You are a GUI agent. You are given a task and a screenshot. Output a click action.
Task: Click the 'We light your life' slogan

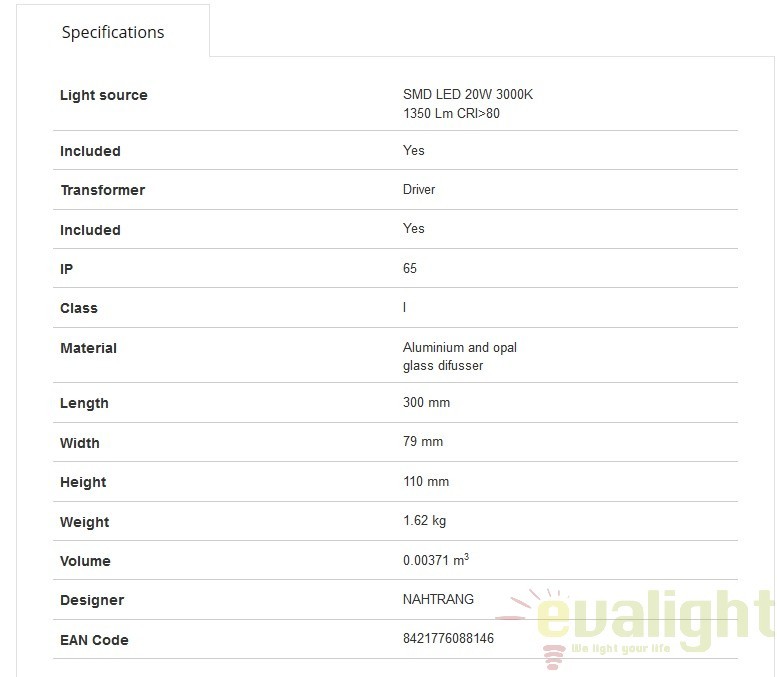[620, 648]
